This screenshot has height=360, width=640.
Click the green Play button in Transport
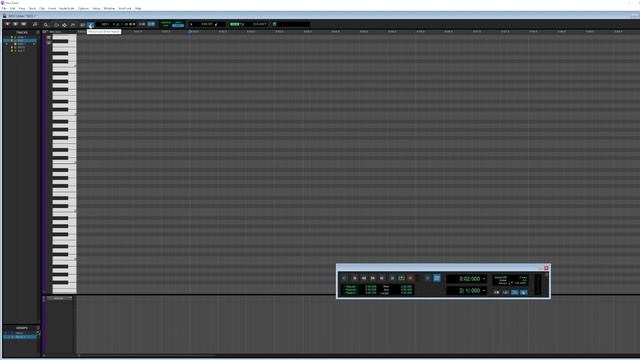coord(401,278)
